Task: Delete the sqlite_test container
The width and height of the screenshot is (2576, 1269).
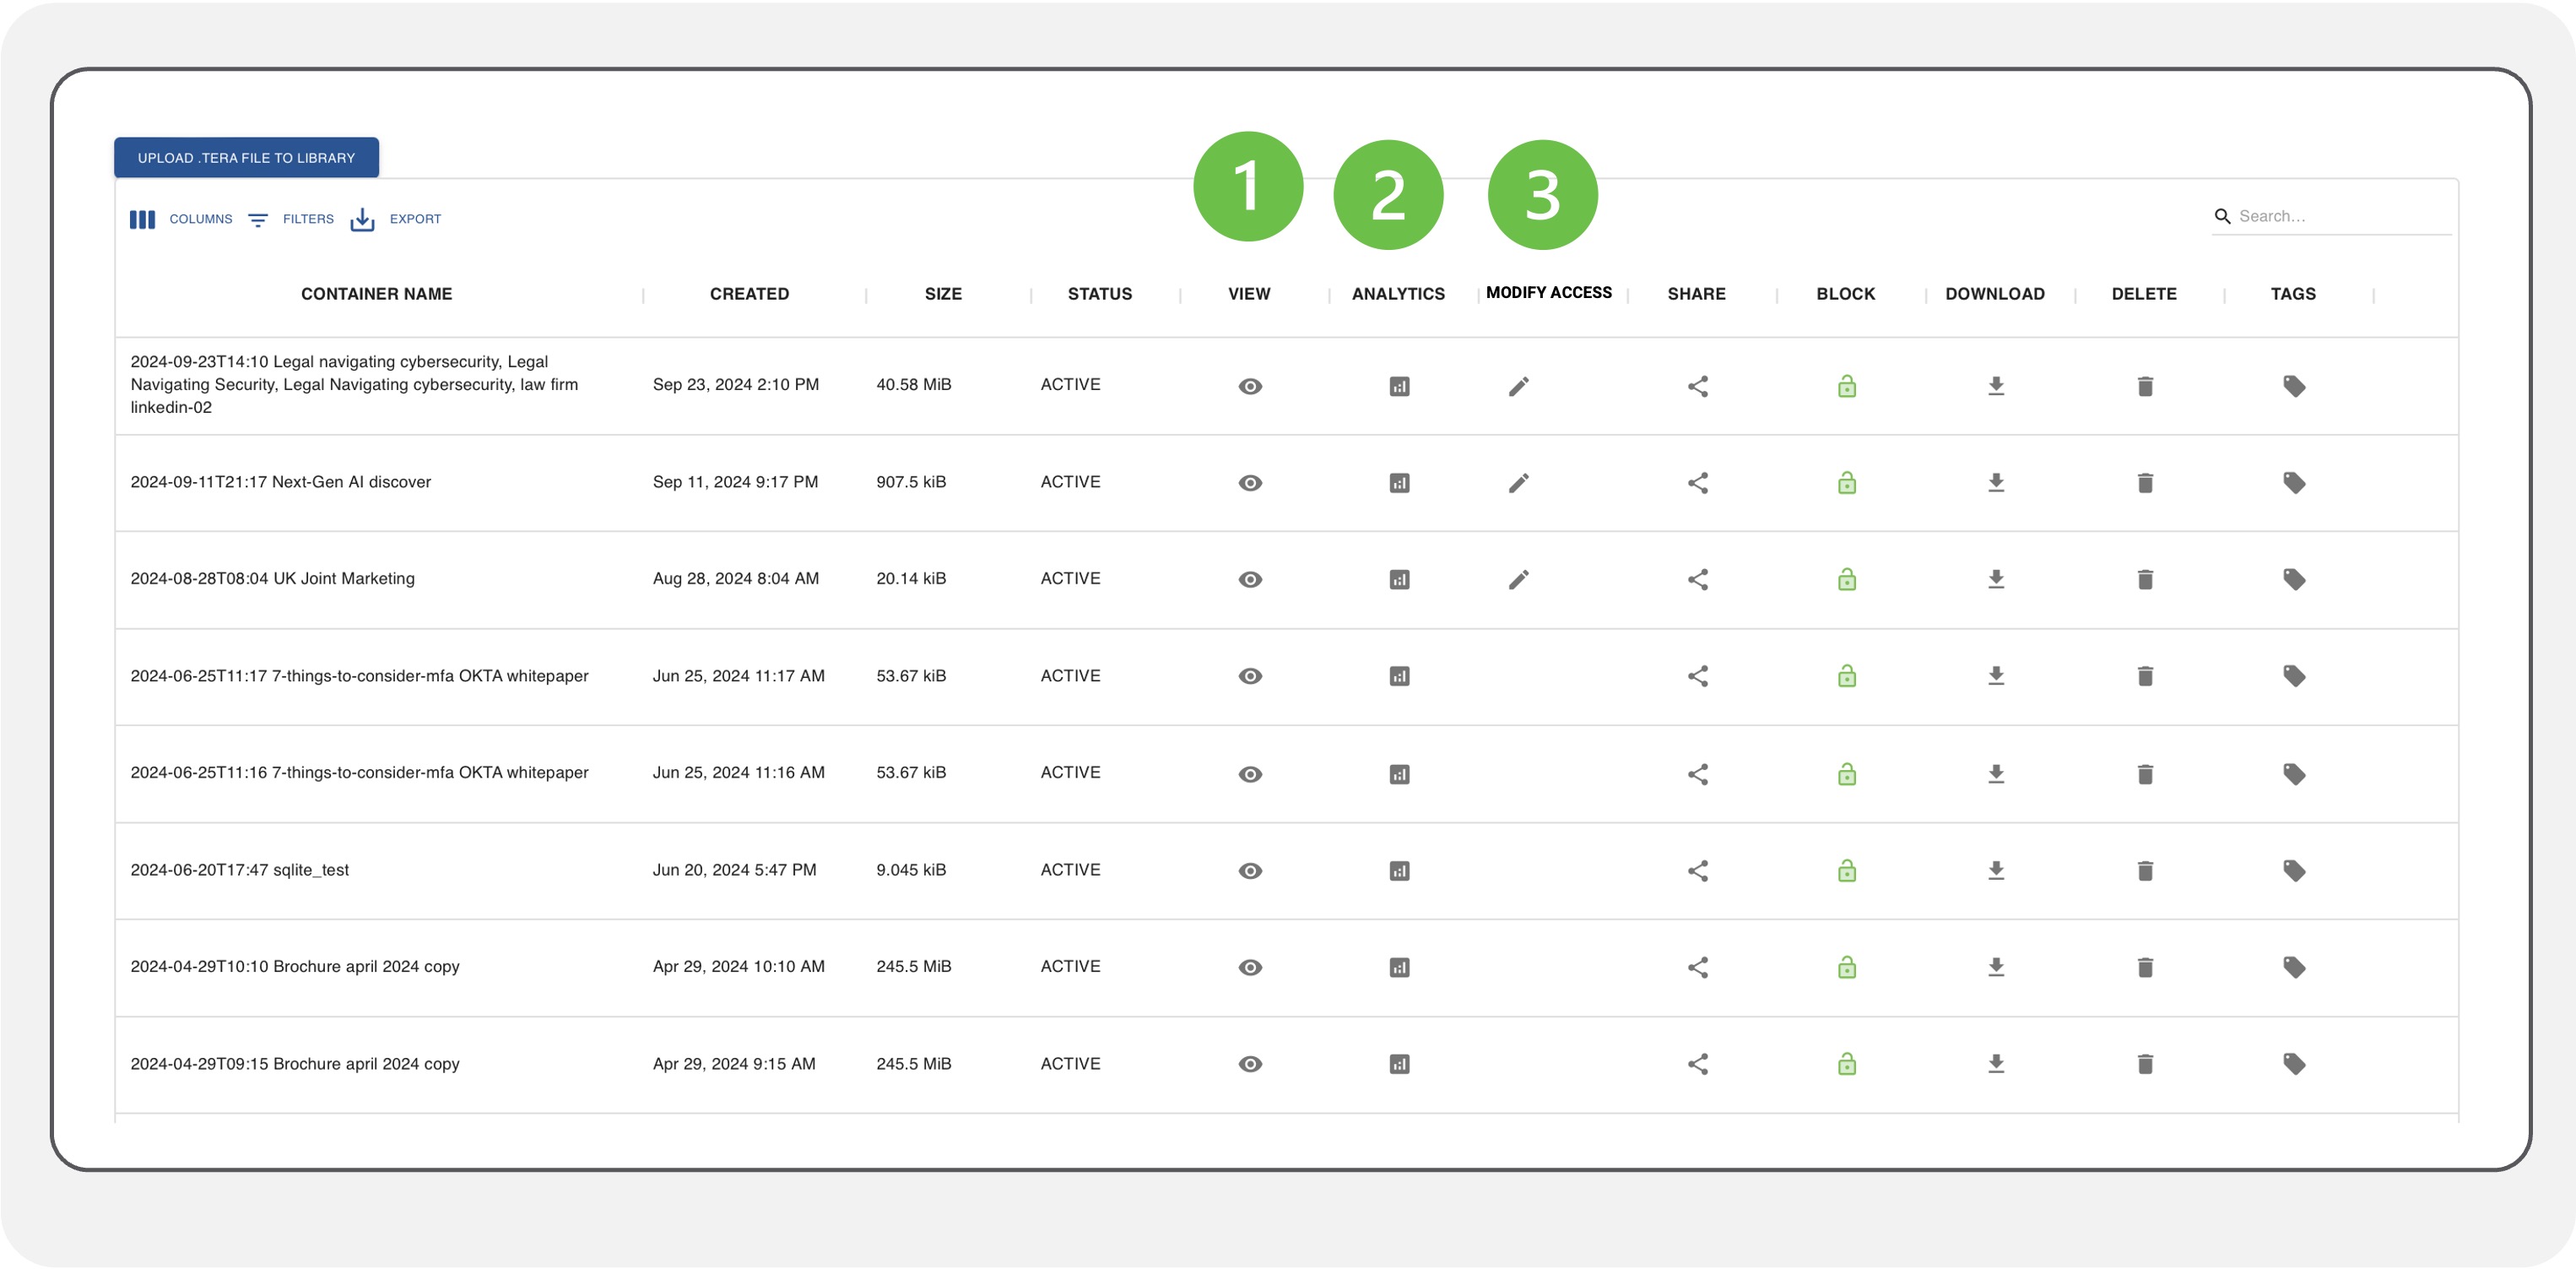Action: (x=2145, y=871)
